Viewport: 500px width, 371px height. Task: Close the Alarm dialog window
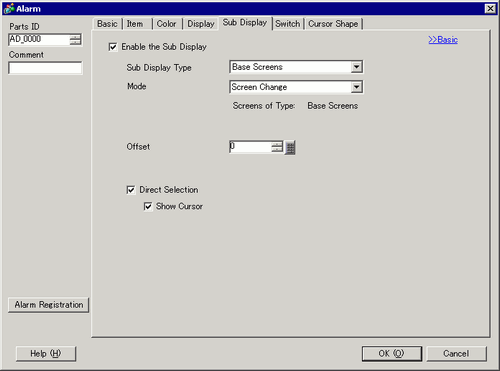point(490,8)
